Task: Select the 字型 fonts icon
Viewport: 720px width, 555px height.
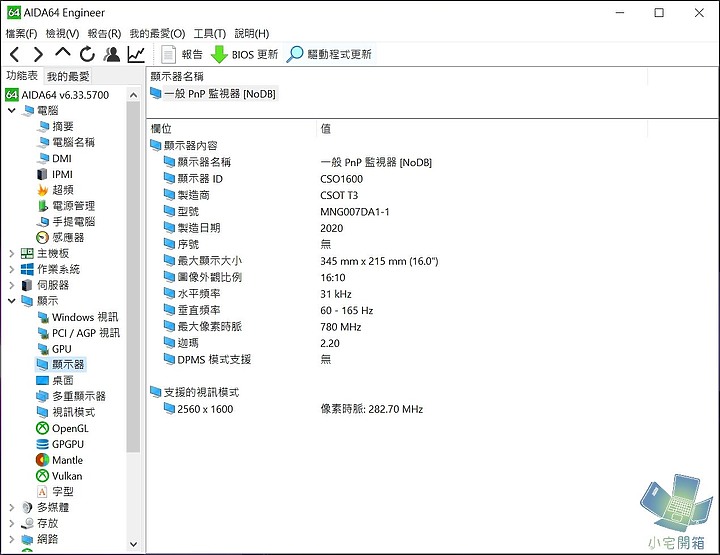Action: 42,492
